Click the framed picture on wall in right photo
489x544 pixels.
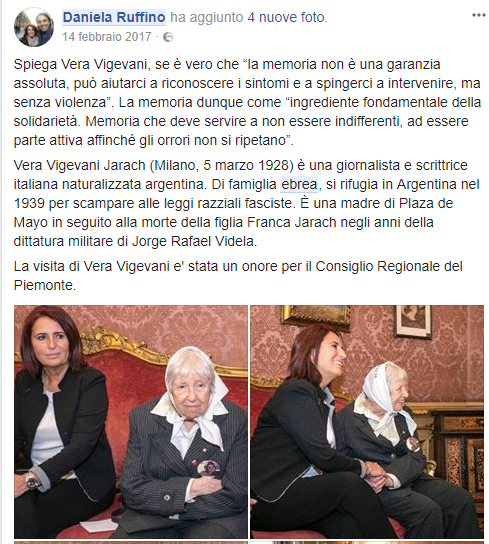click(x=414, y=322)
